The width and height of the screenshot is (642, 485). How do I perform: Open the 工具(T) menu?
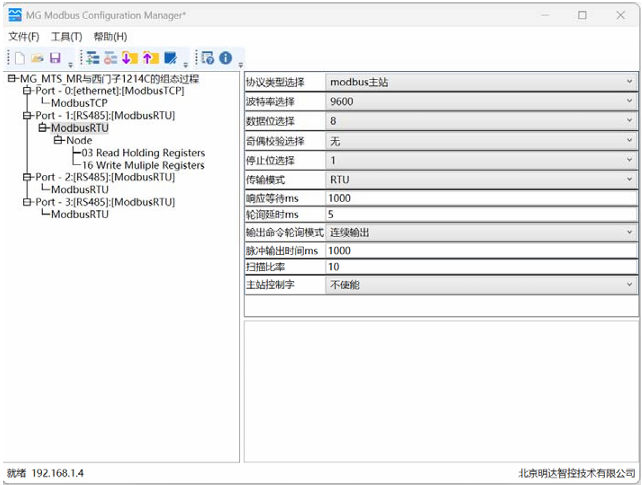[66, 37]
